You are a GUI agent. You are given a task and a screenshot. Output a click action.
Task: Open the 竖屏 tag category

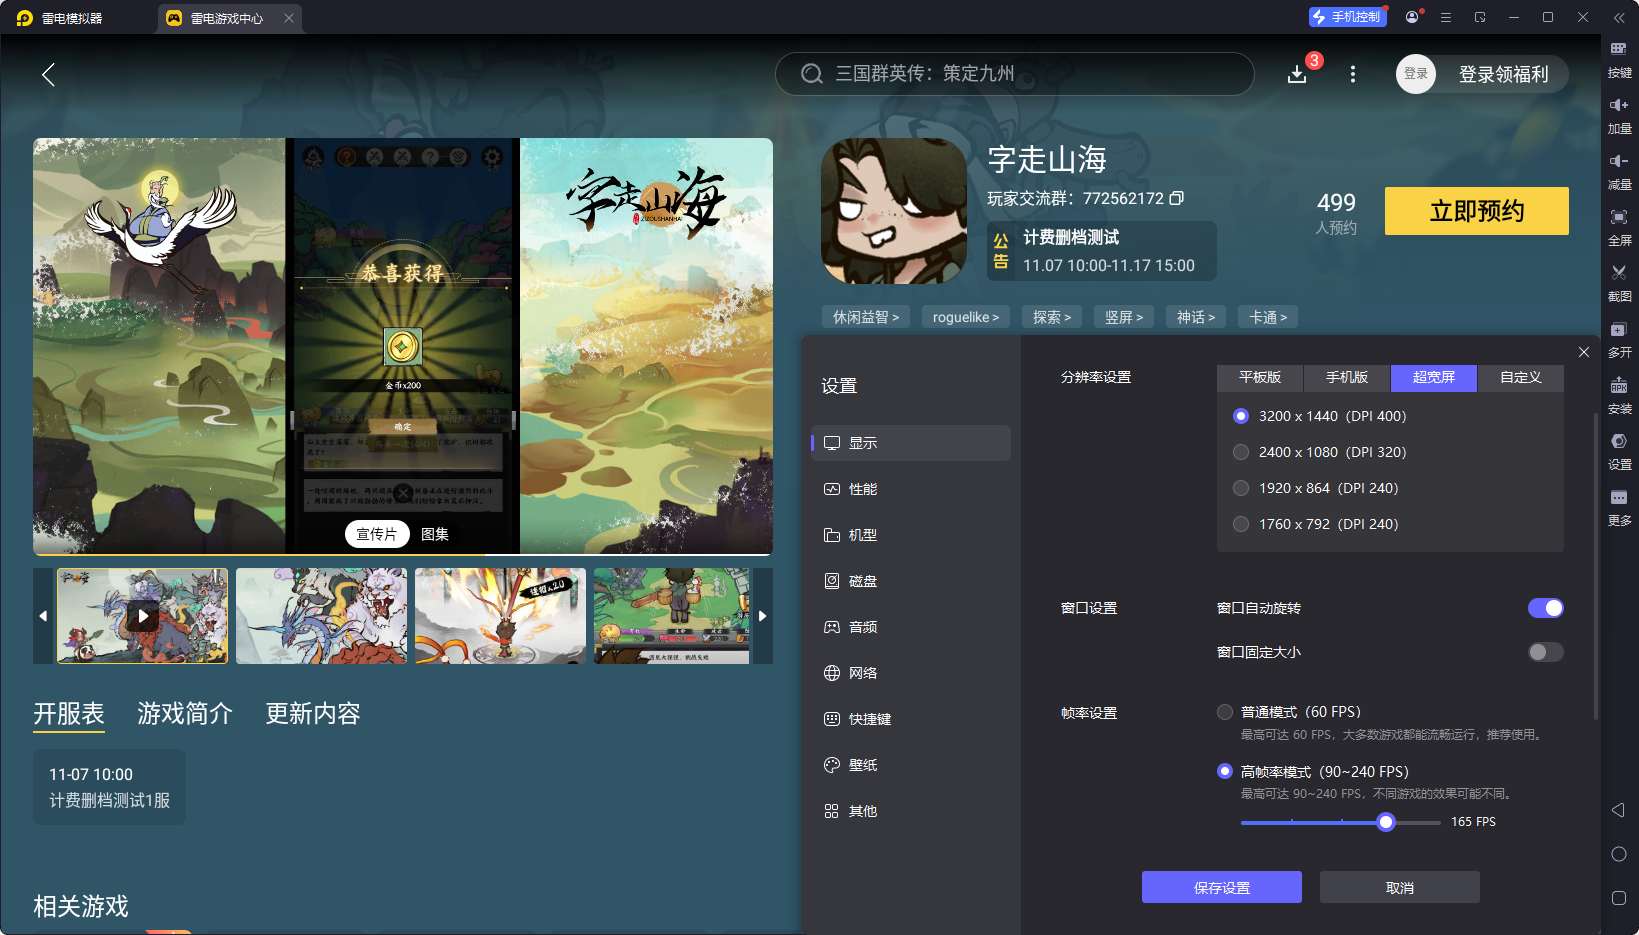tap(1124, 317)
